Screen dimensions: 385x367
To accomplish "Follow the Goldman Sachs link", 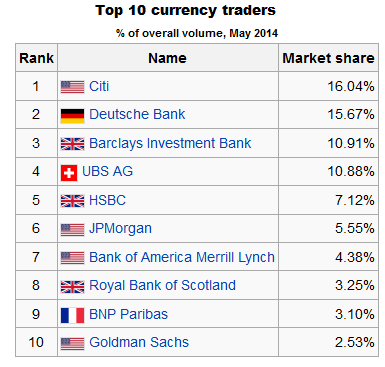I will click(x=139, y=342).
